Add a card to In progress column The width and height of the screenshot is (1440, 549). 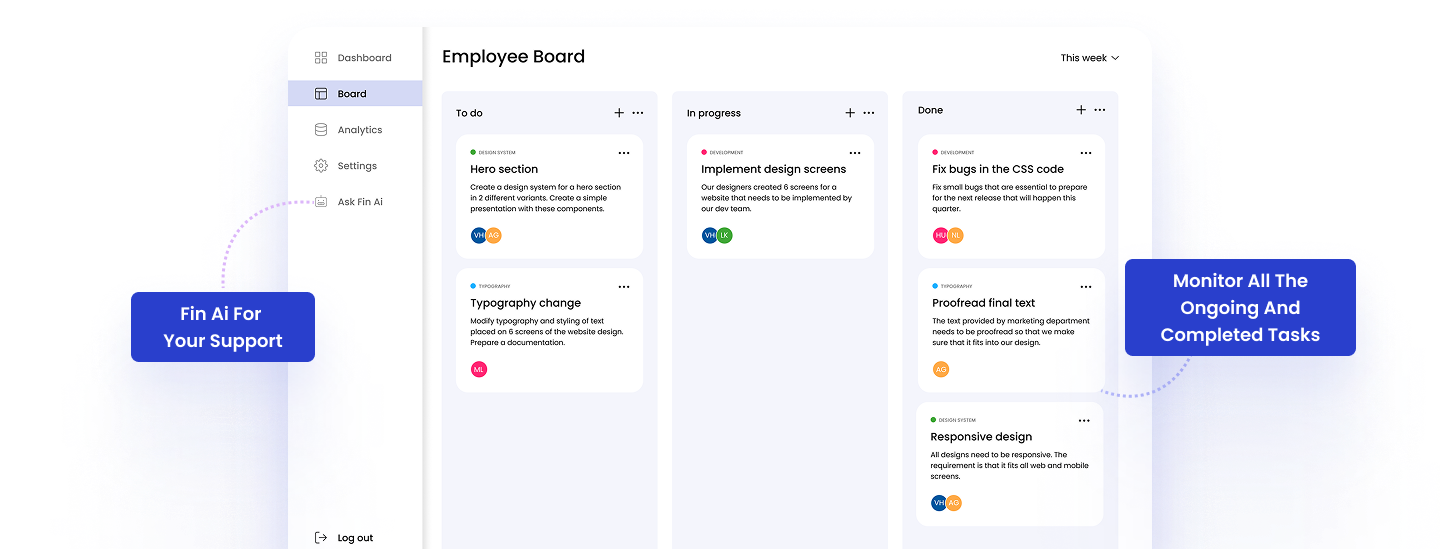pos(850,113)
